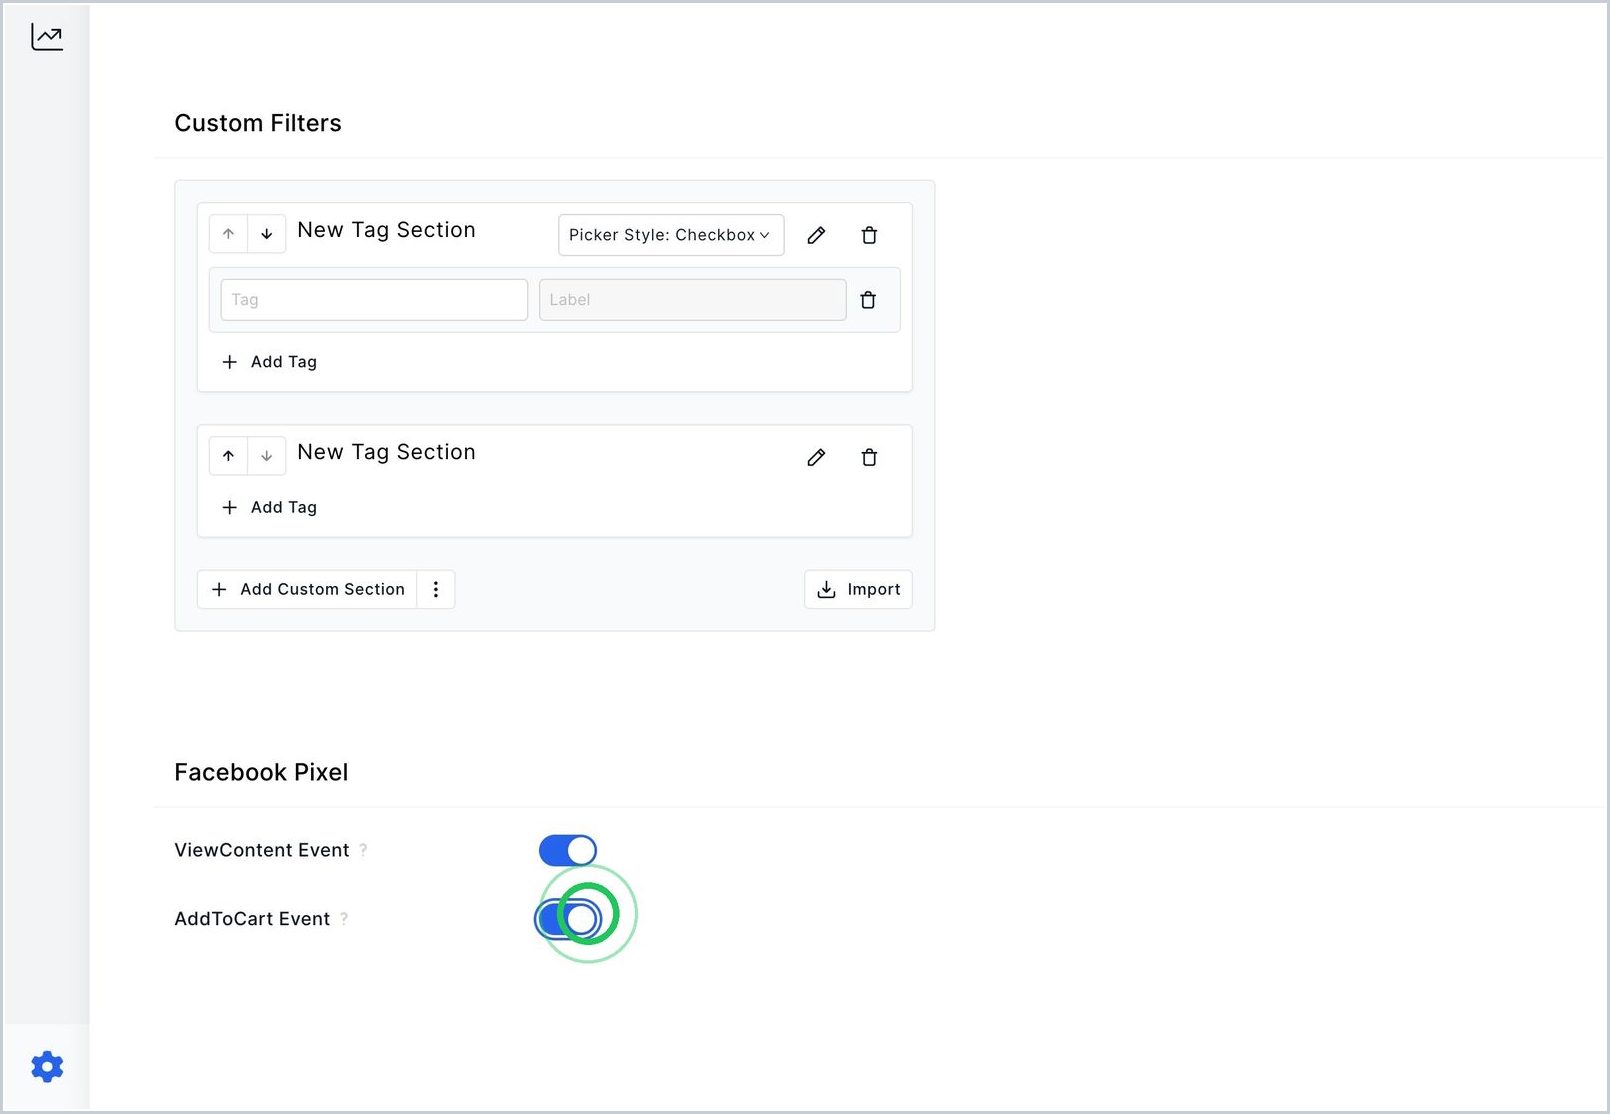Viewport: 1610px width, 1114px height.
Task: Click the Add Custom Section button
Action: pos(307,589)
